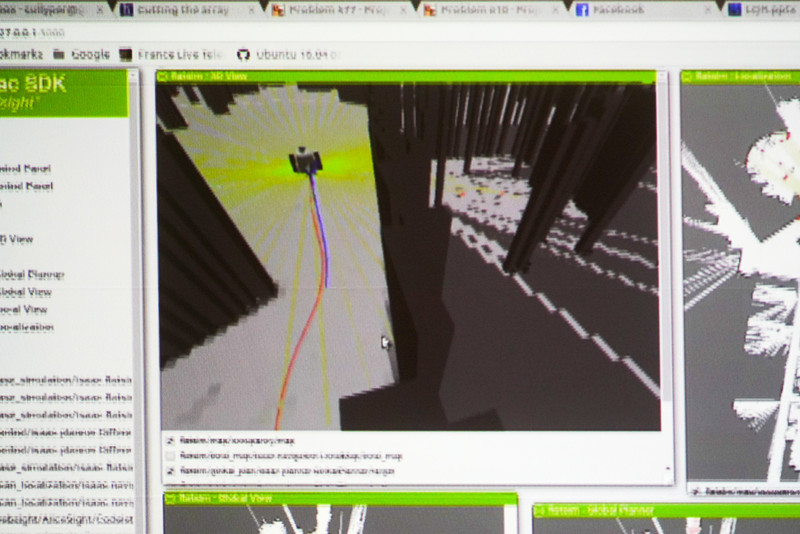The image size is (800, 534).
Task: Open Global View in sidebar list
Action: [26, 292]
